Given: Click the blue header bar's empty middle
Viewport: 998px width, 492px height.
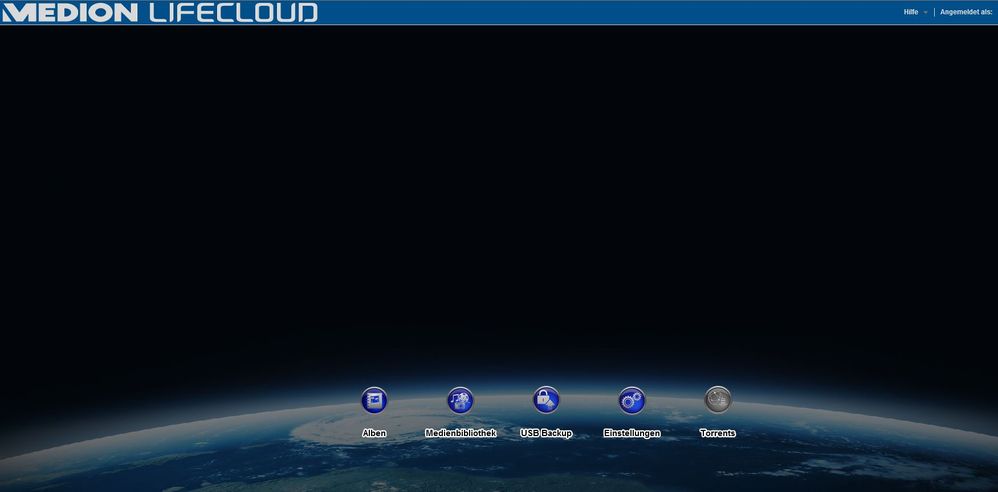Looking at the screenshot, I should (600, 12).
